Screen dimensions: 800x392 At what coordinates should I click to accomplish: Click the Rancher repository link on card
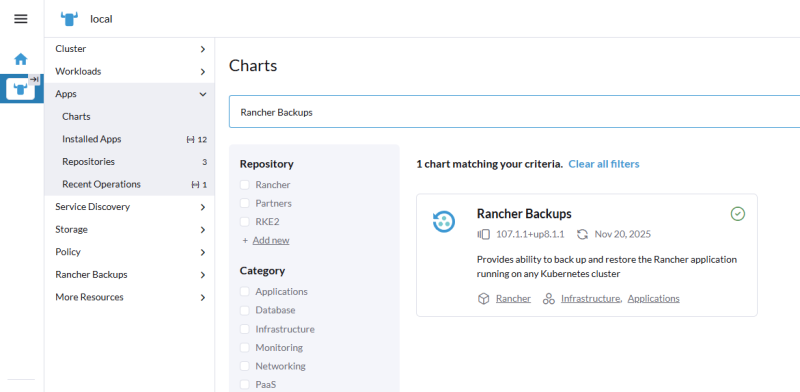tap(513, 299)
